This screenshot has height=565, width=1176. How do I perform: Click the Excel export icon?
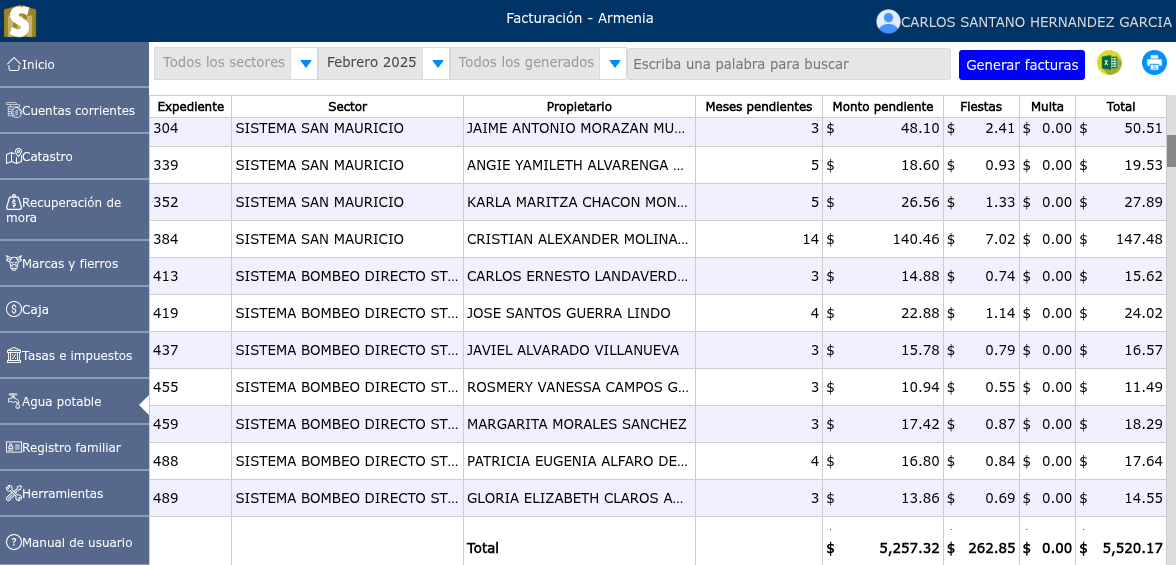point(1109,63)
